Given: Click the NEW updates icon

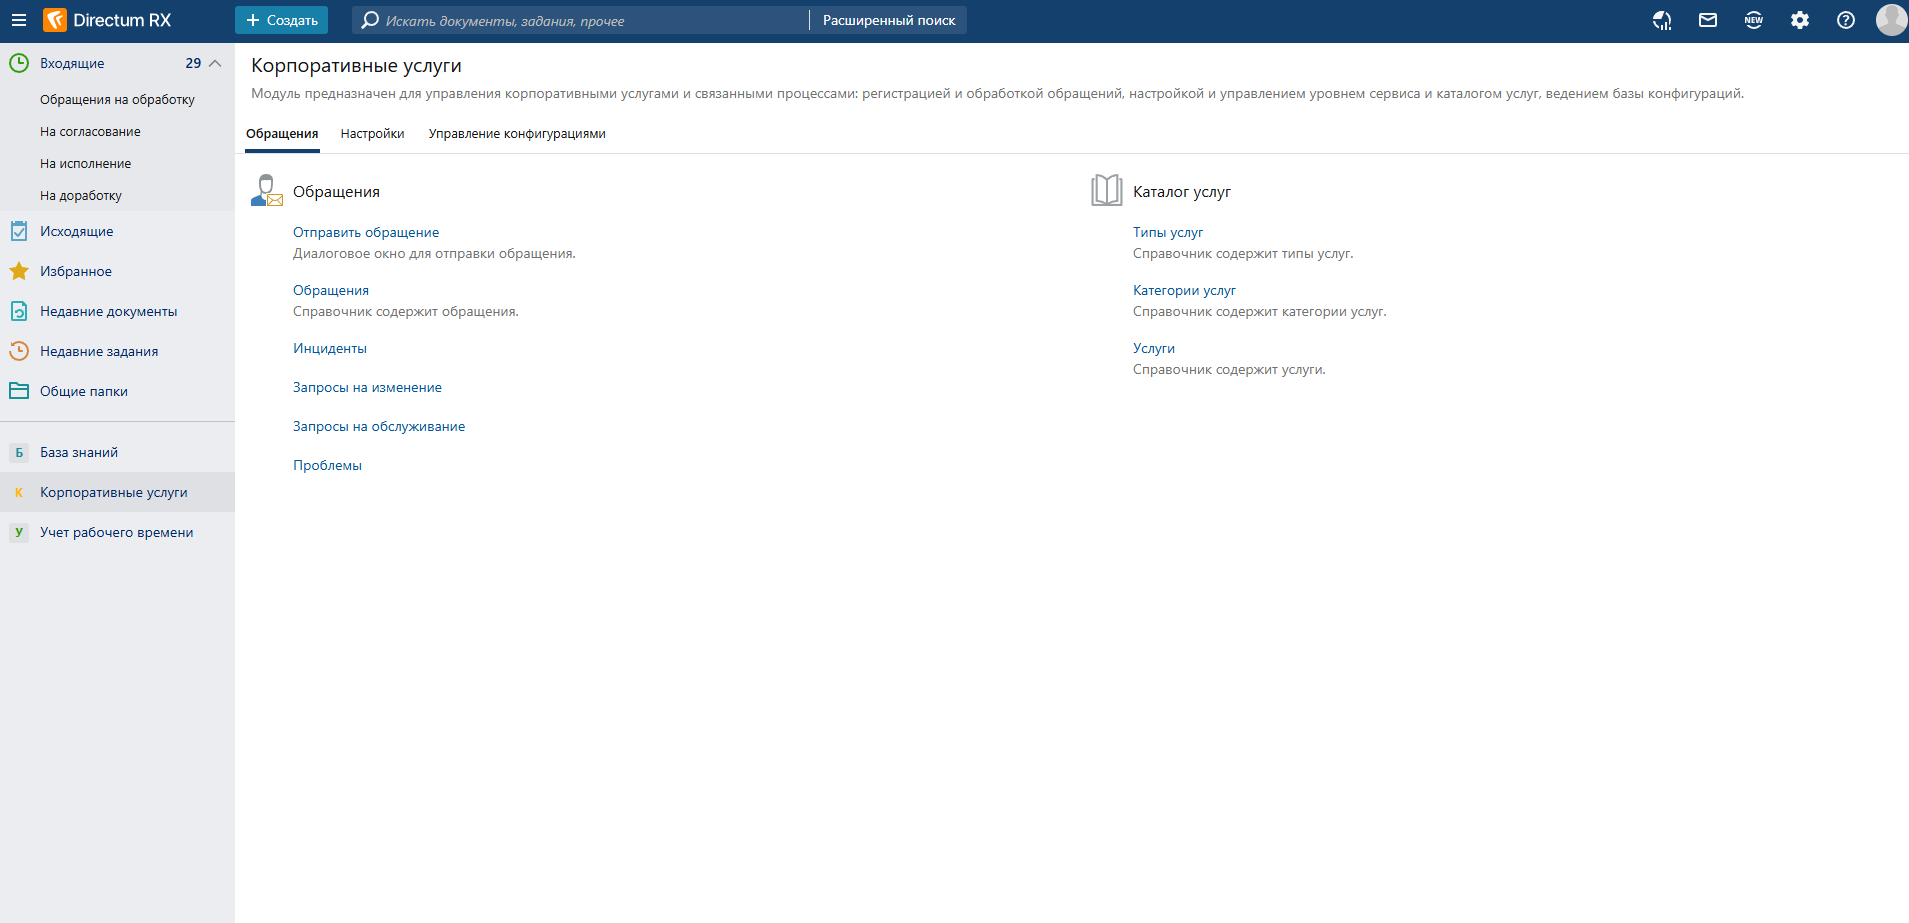Looking at the screenshot, I should pos(1754,20).
